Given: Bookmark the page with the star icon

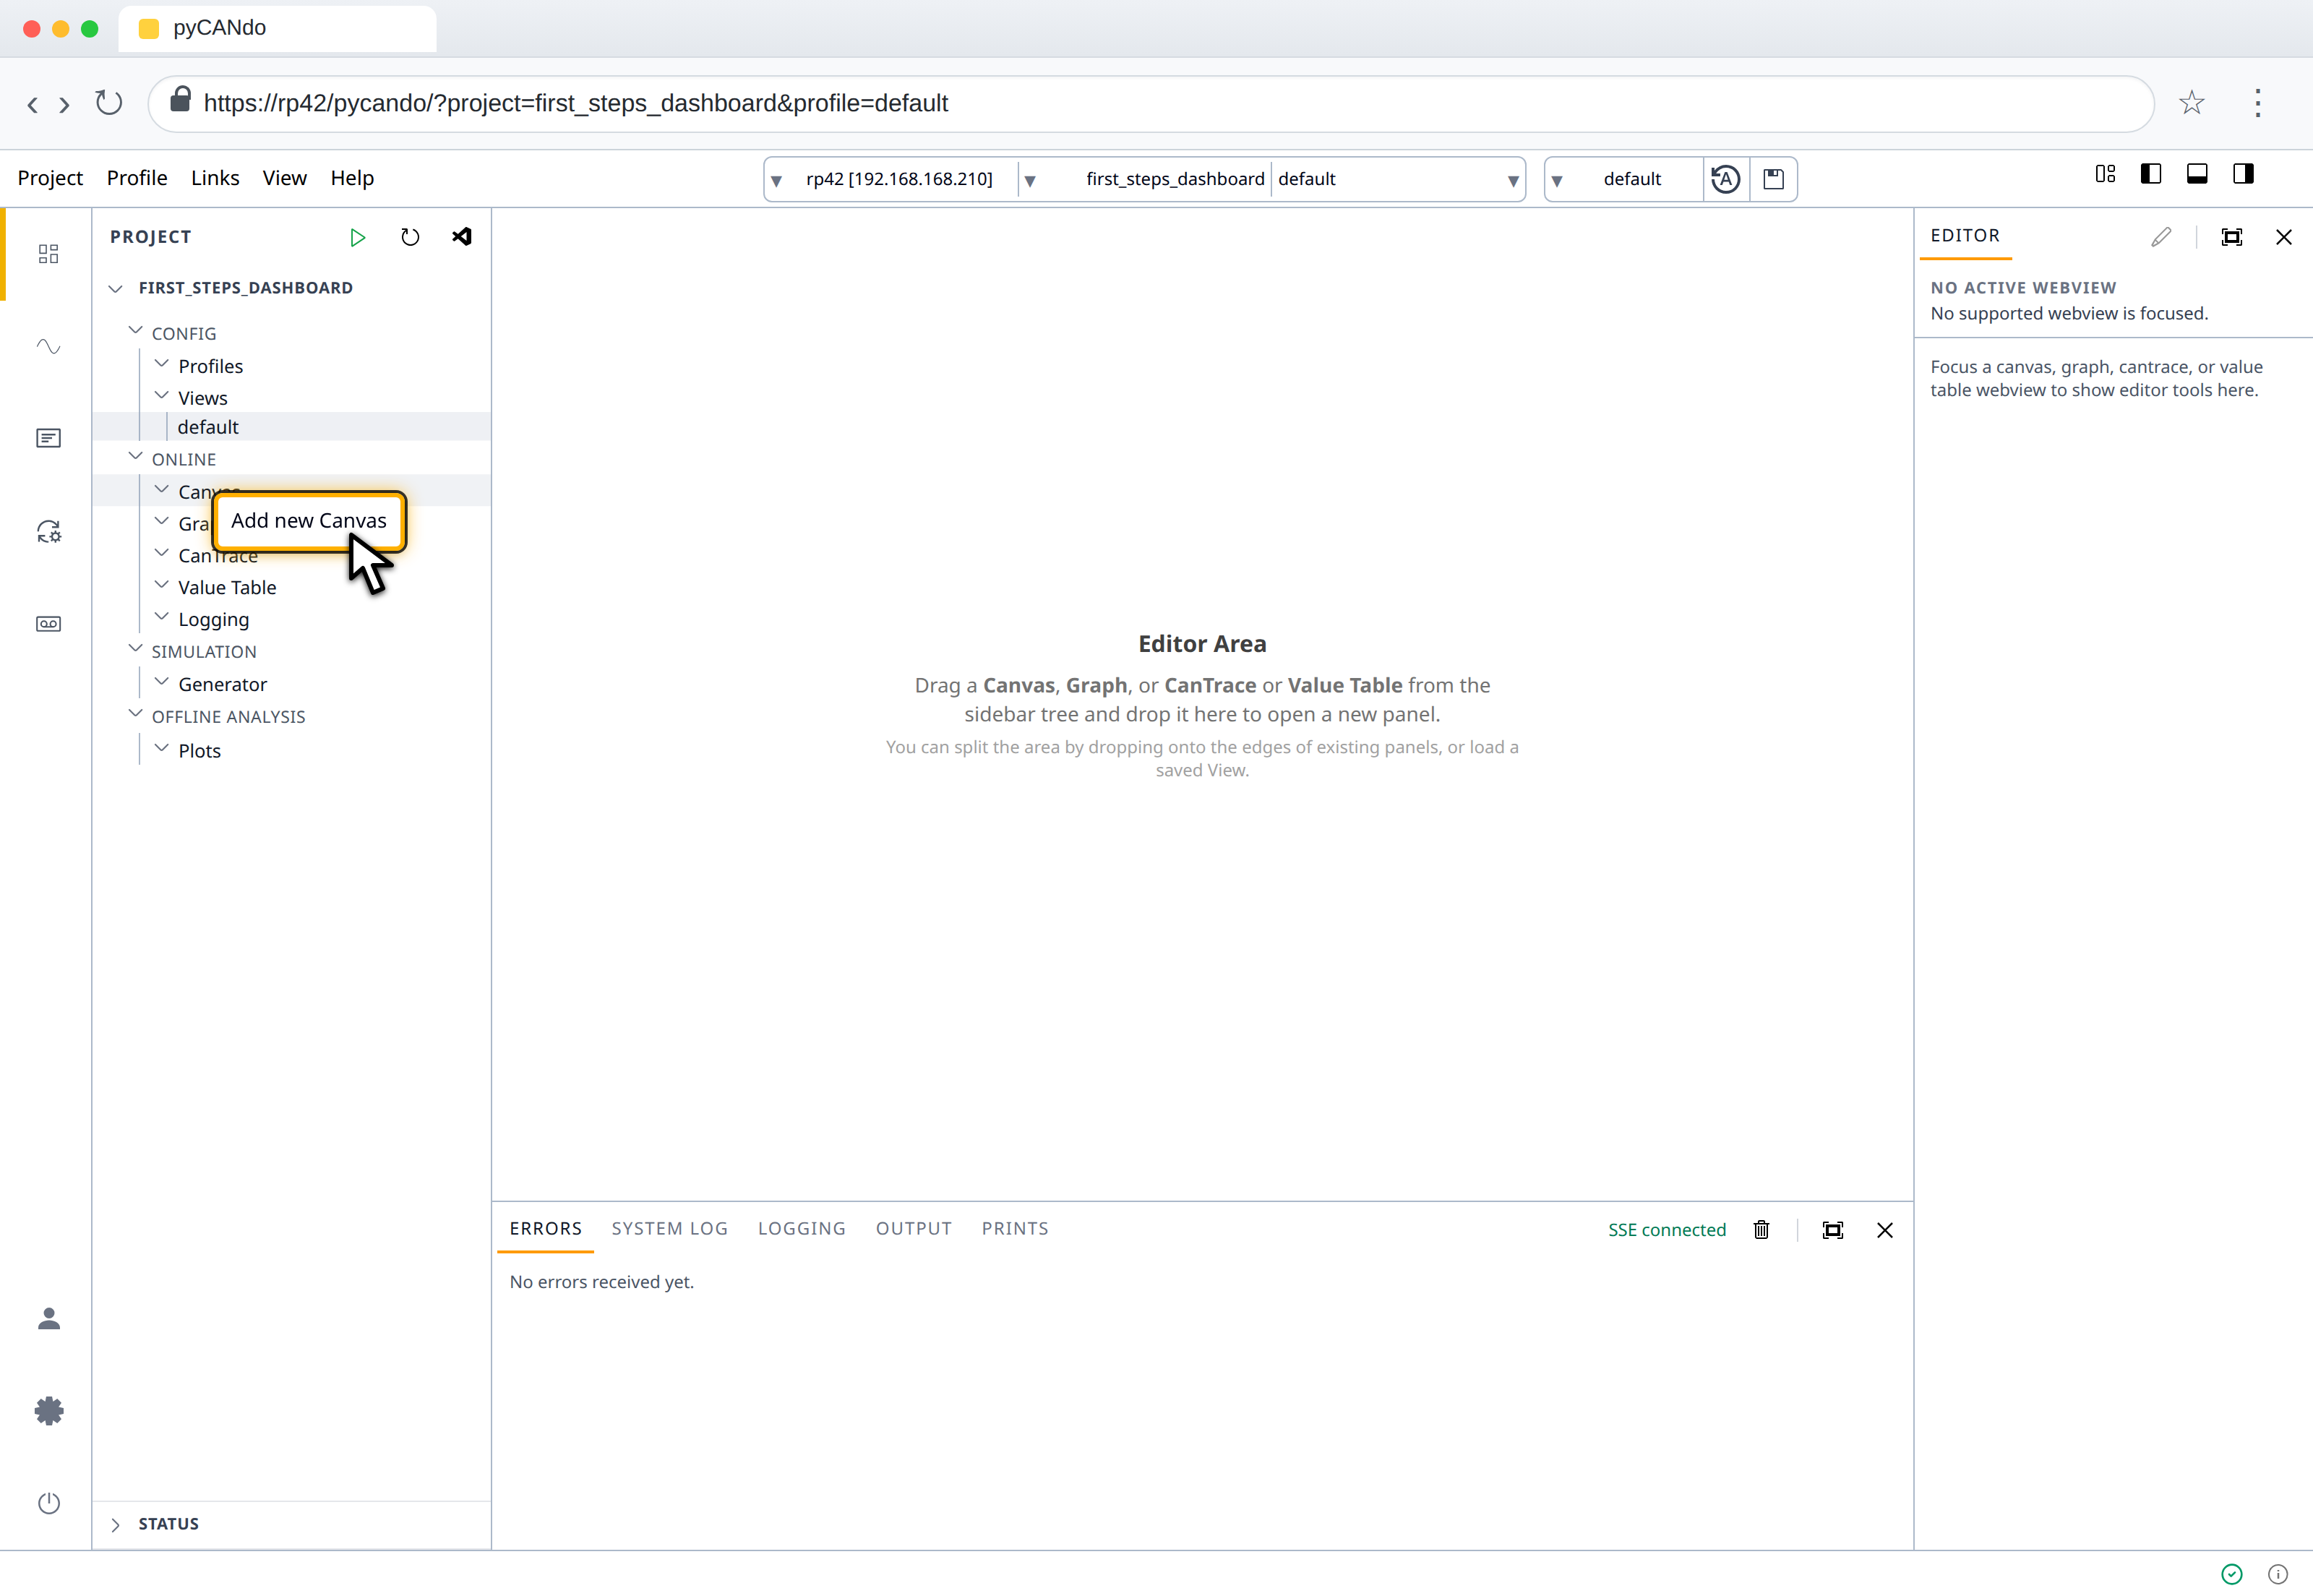Looking at the screenshot, I should coord(2191,103).
